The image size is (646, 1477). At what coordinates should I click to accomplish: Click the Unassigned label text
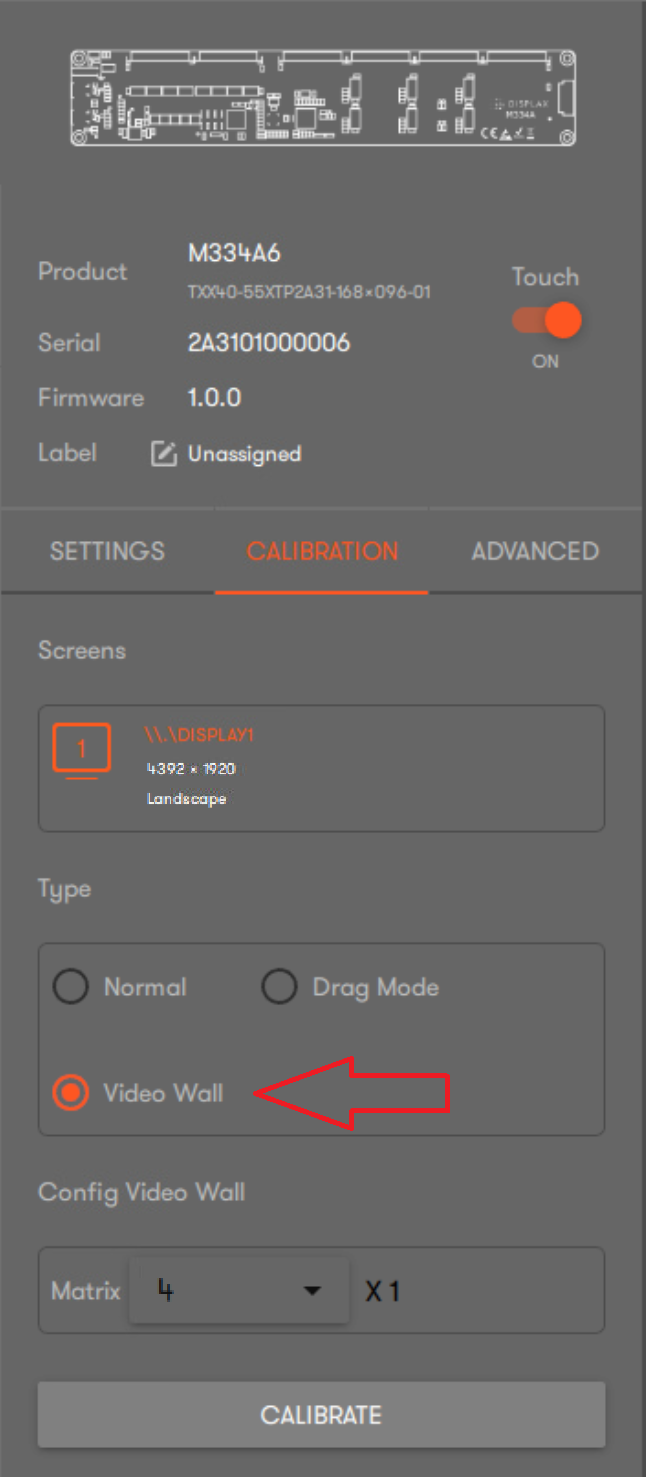click(244, 454)
